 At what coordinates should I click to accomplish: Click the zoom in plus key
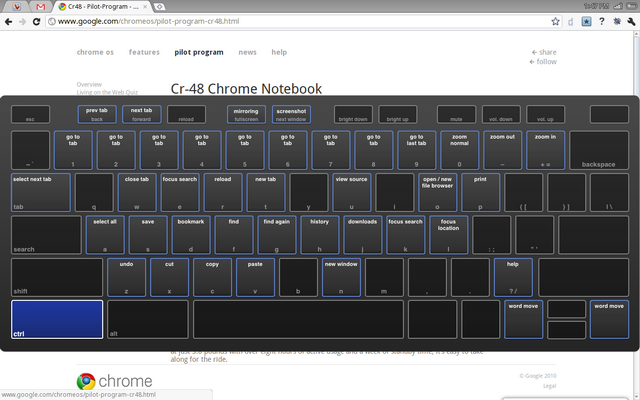coord(545,150)
